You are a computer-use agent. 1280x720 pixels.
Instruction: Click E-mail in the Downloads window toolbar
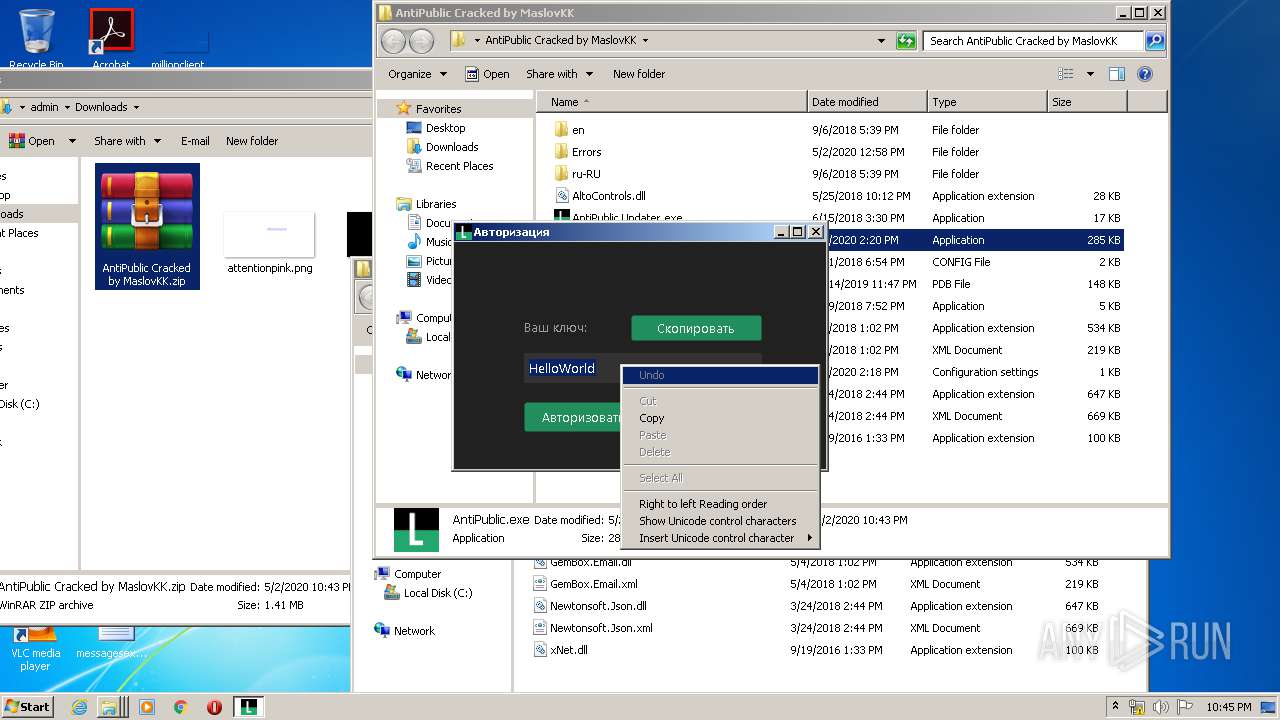pos(195,141)
